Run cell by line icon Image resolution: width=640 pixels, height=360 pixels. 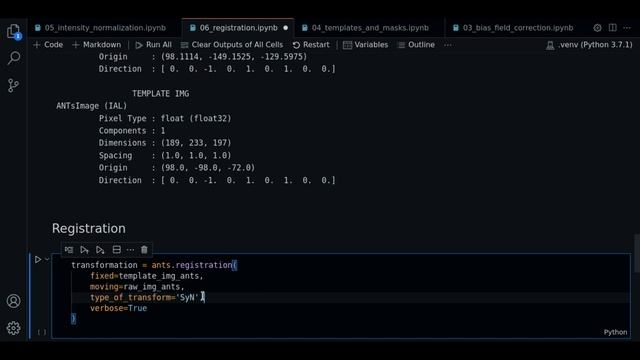[69, 250]
